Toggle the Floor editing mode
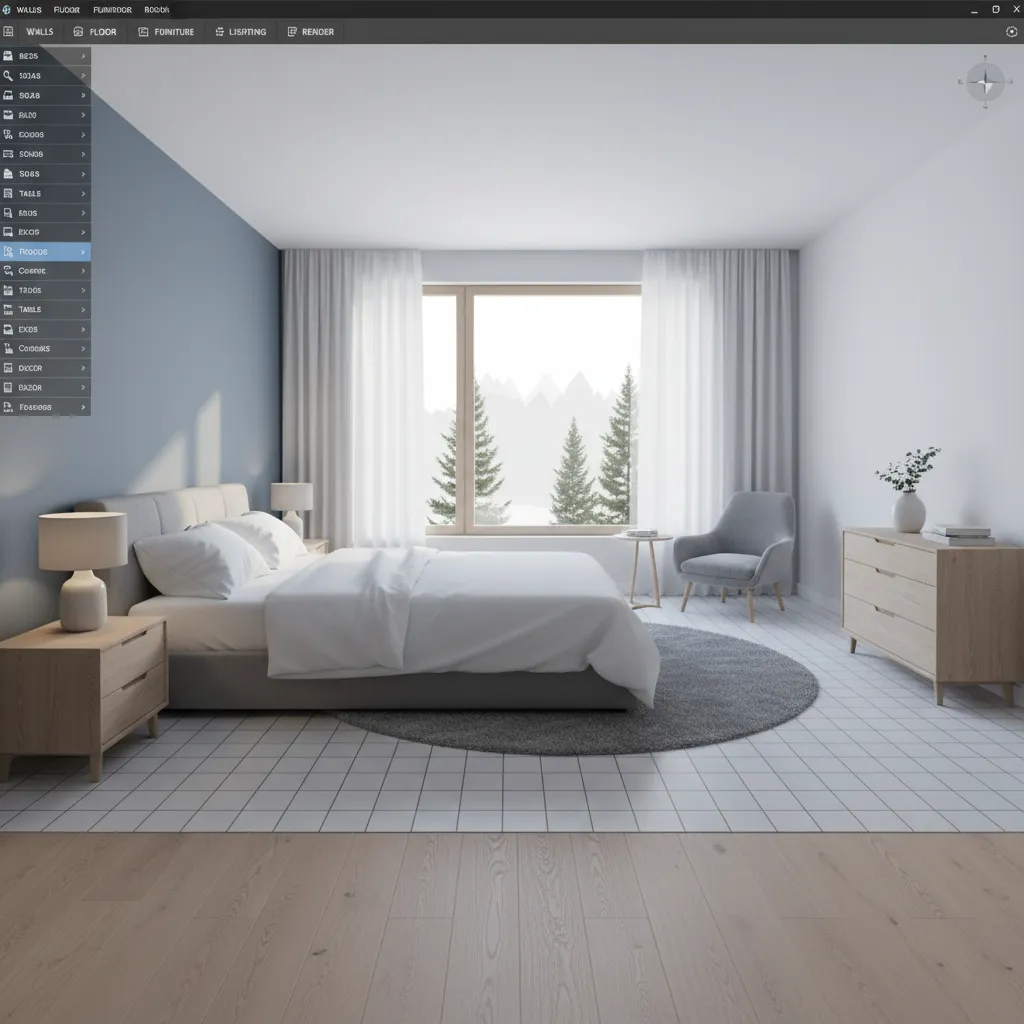1024x1024 pixels. click(x=96, y=31)
